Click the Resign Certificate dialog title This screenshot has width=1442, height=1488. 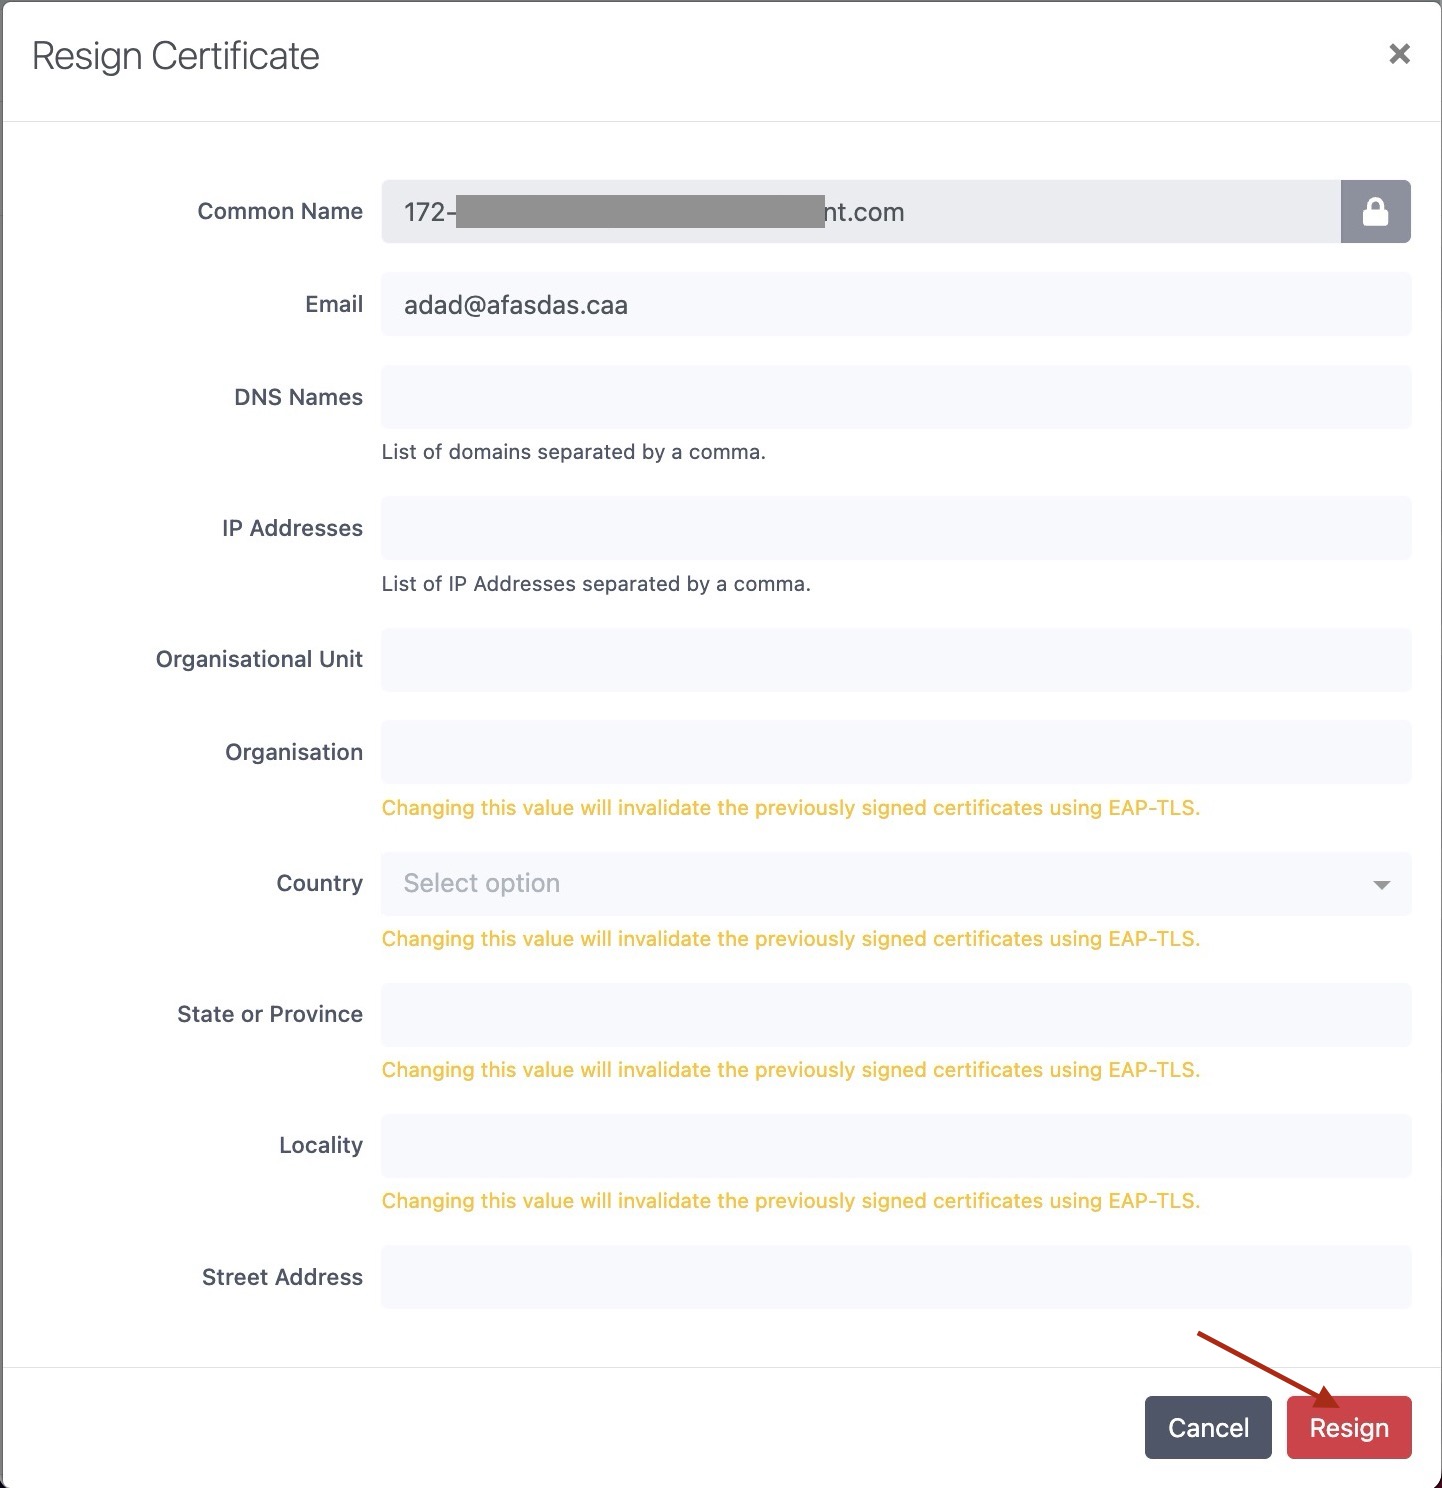(x=175, y=55)
